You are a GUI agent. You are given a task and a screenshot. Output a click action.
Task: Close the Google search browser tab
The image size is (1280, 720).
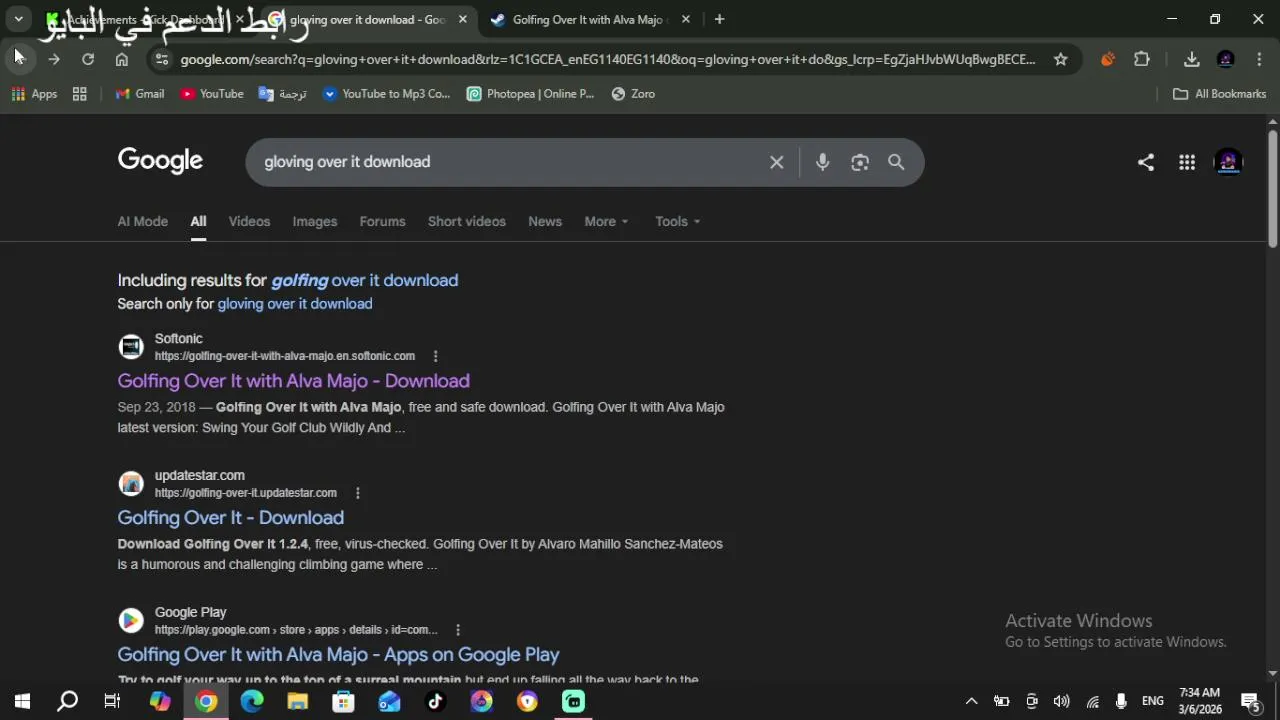[462, 19]
